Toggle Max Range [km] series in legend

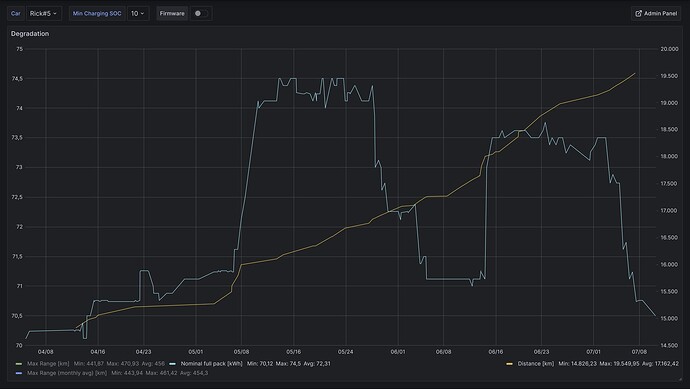coord(48,363)
